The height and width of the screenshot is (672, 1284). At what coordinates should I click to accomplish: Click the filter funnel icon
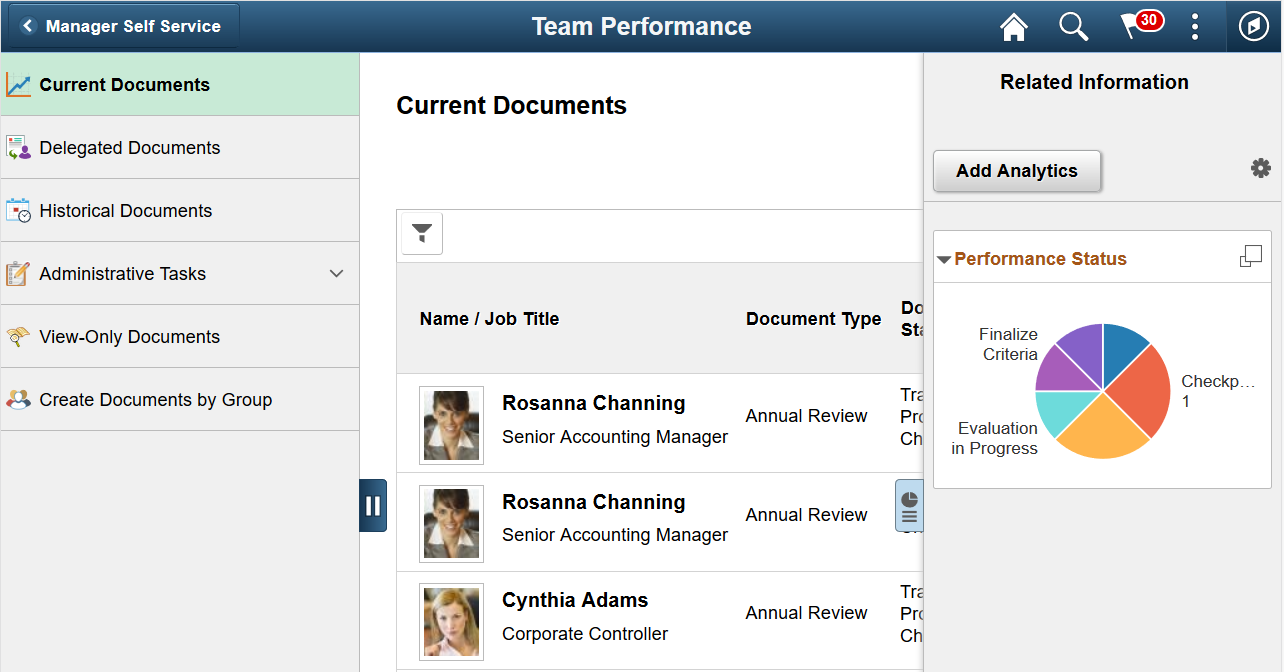(x=422, y=234)
